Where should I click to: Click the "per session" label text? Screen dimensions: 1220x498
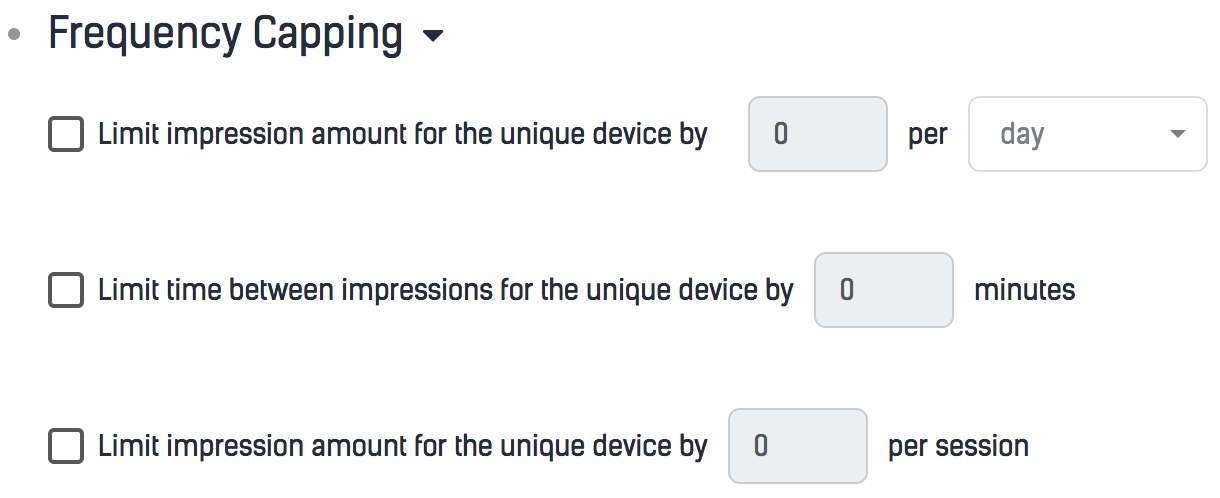click(958, 446)
